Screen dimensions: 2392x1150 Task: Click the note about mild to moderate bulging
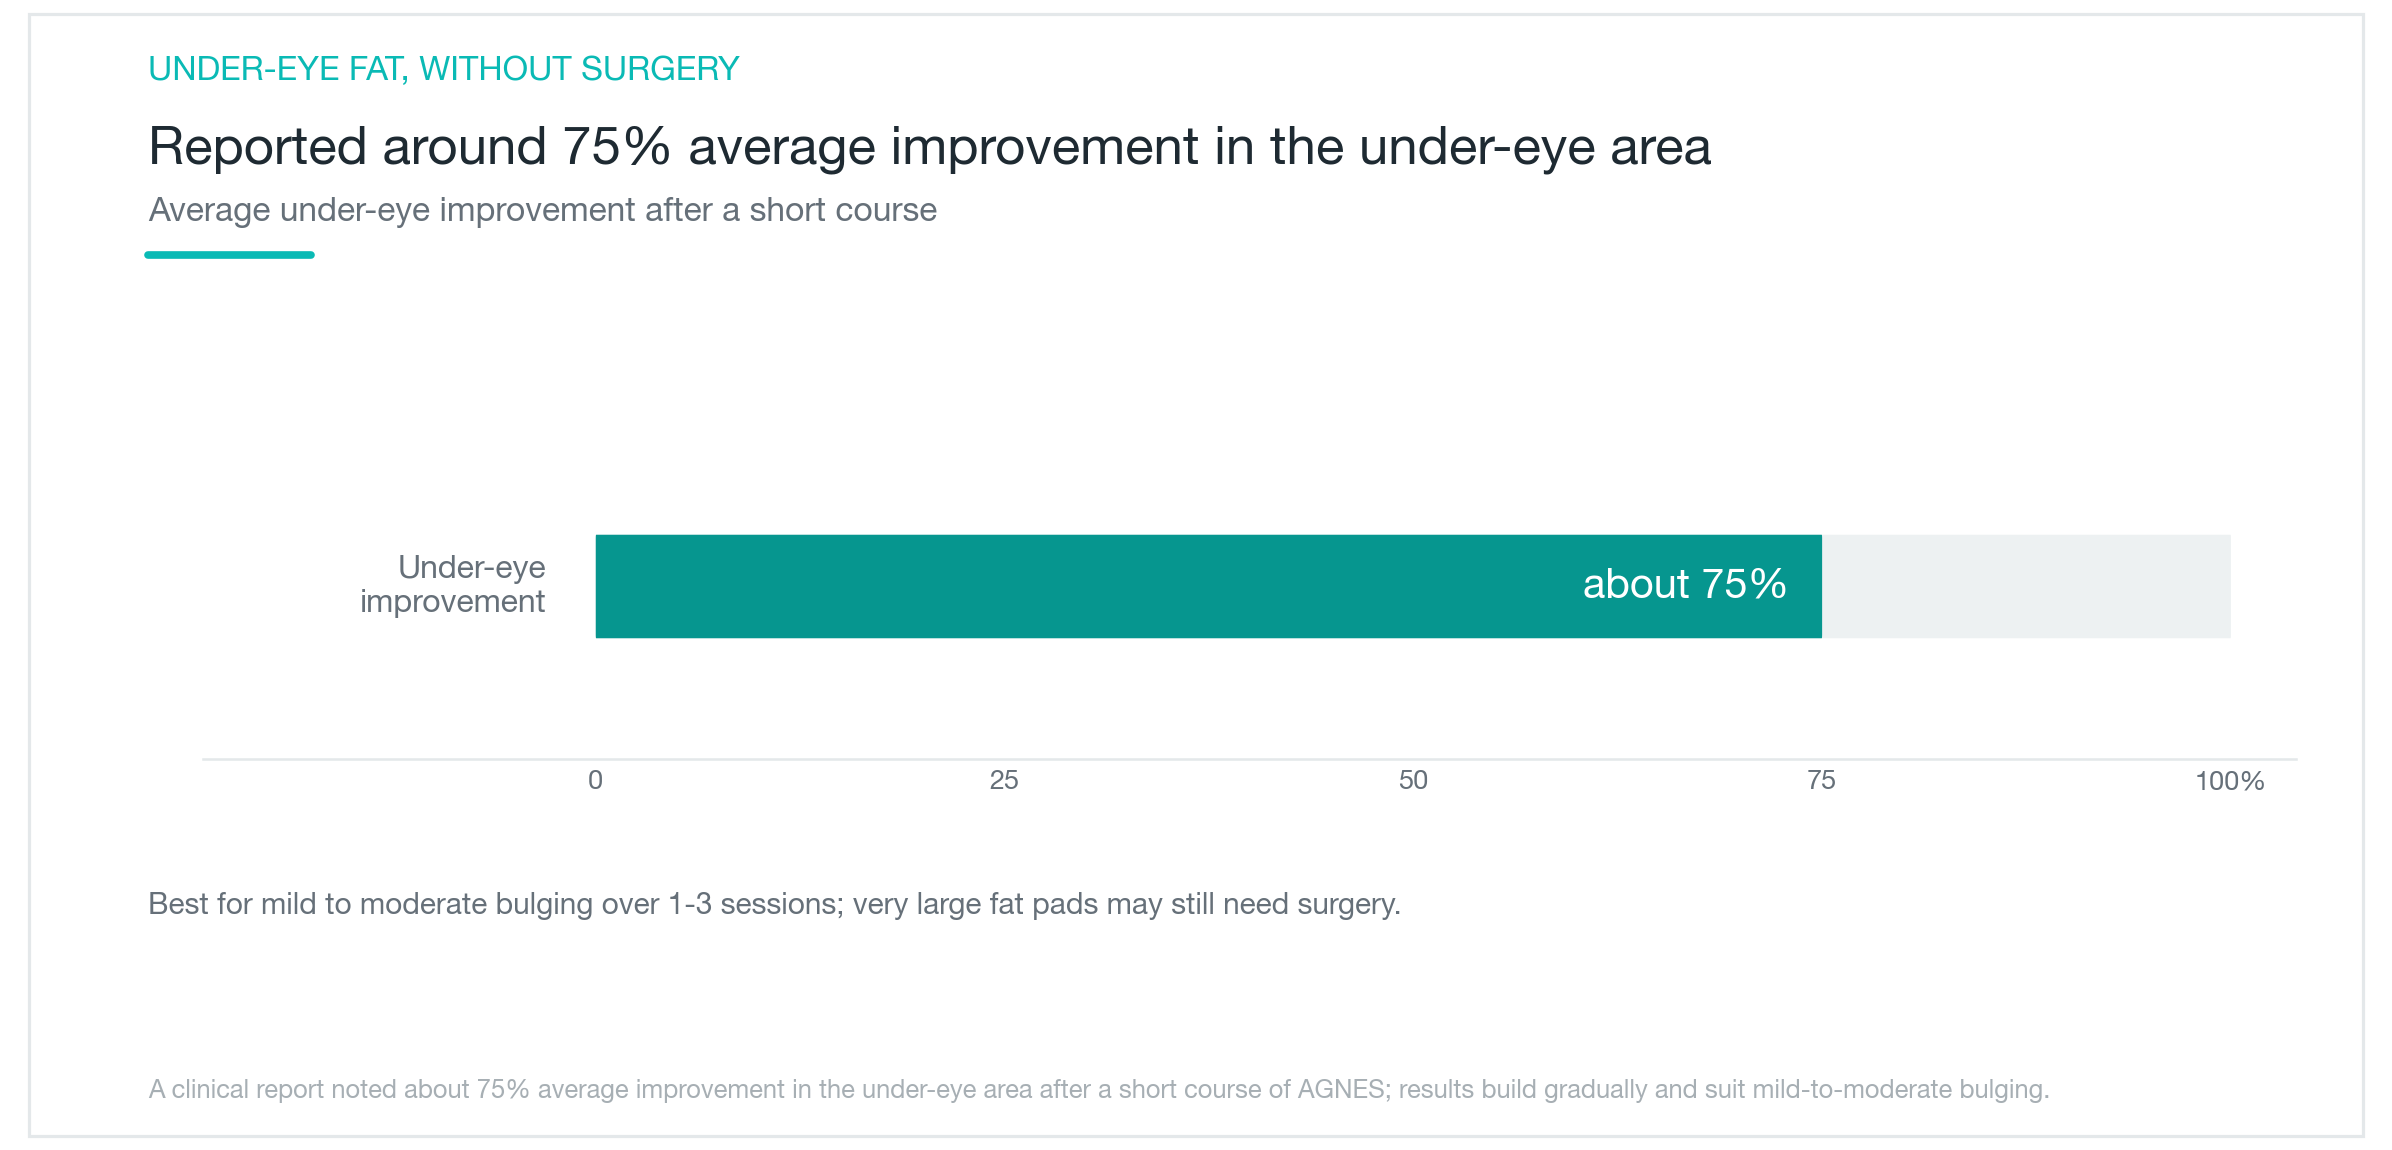(774, 904)
